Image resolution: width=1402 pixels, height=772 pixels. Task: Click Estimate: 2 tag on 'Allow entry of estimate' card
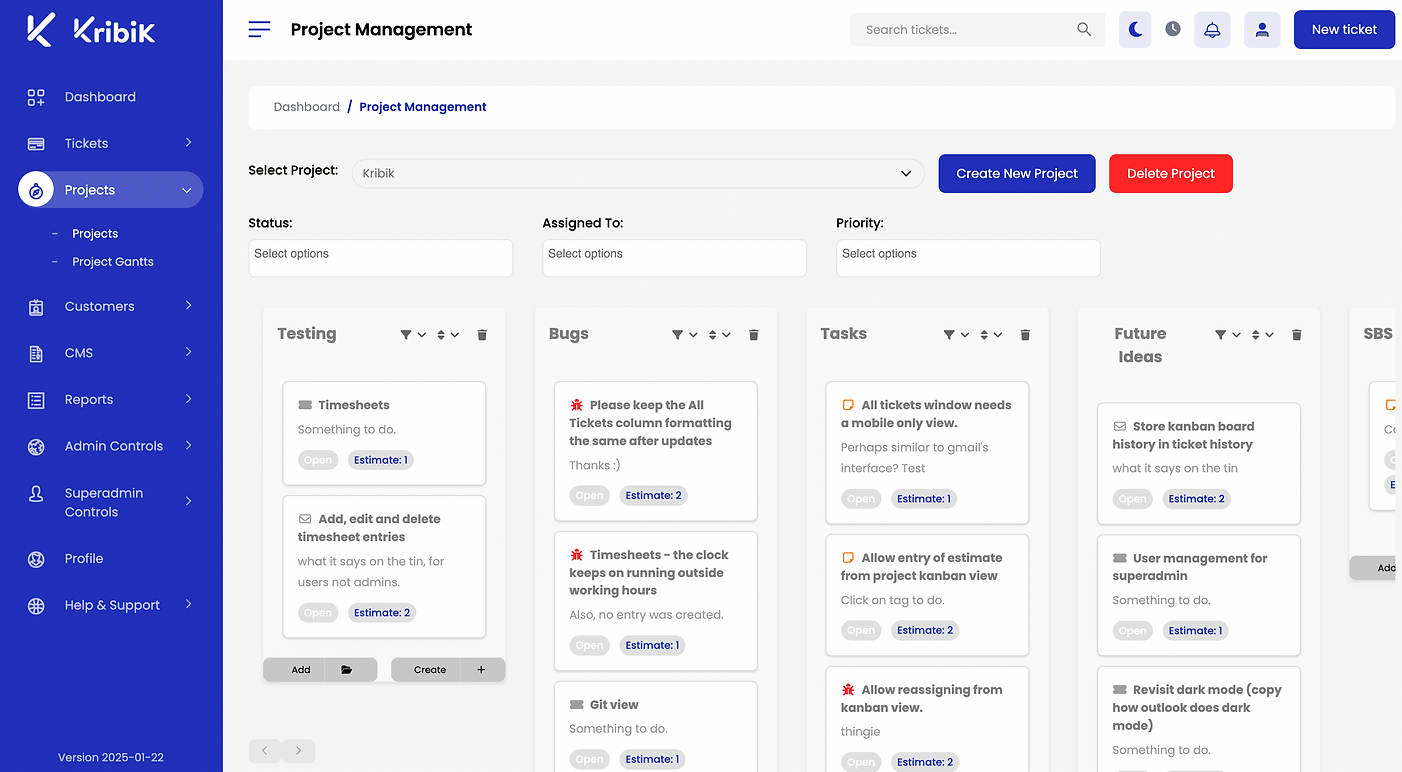(925, 630)
